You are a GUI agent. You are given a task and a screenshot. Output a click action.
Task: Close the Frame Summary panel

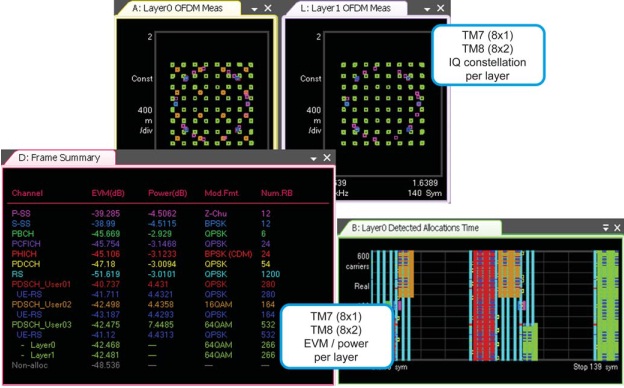(x=327, y=158)
